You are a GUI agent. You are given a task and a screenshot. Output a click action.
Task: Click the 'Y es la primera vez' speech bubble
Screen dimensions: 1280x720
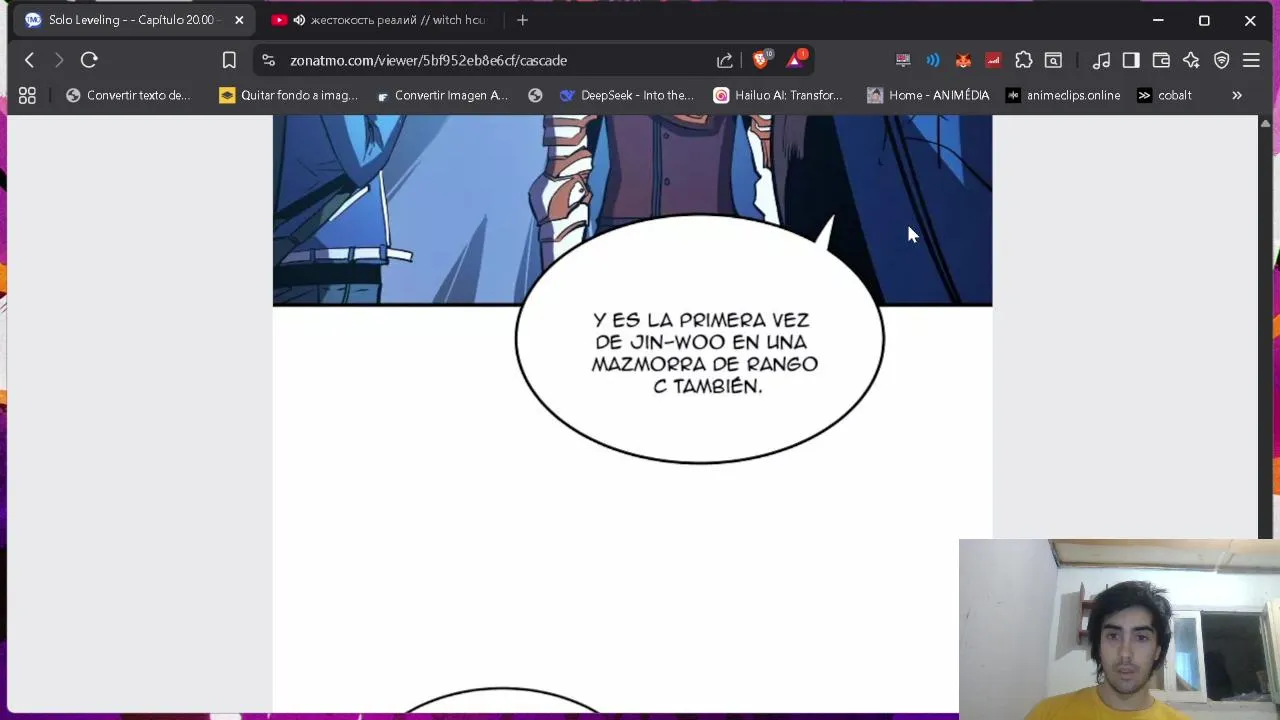point(699,338)
